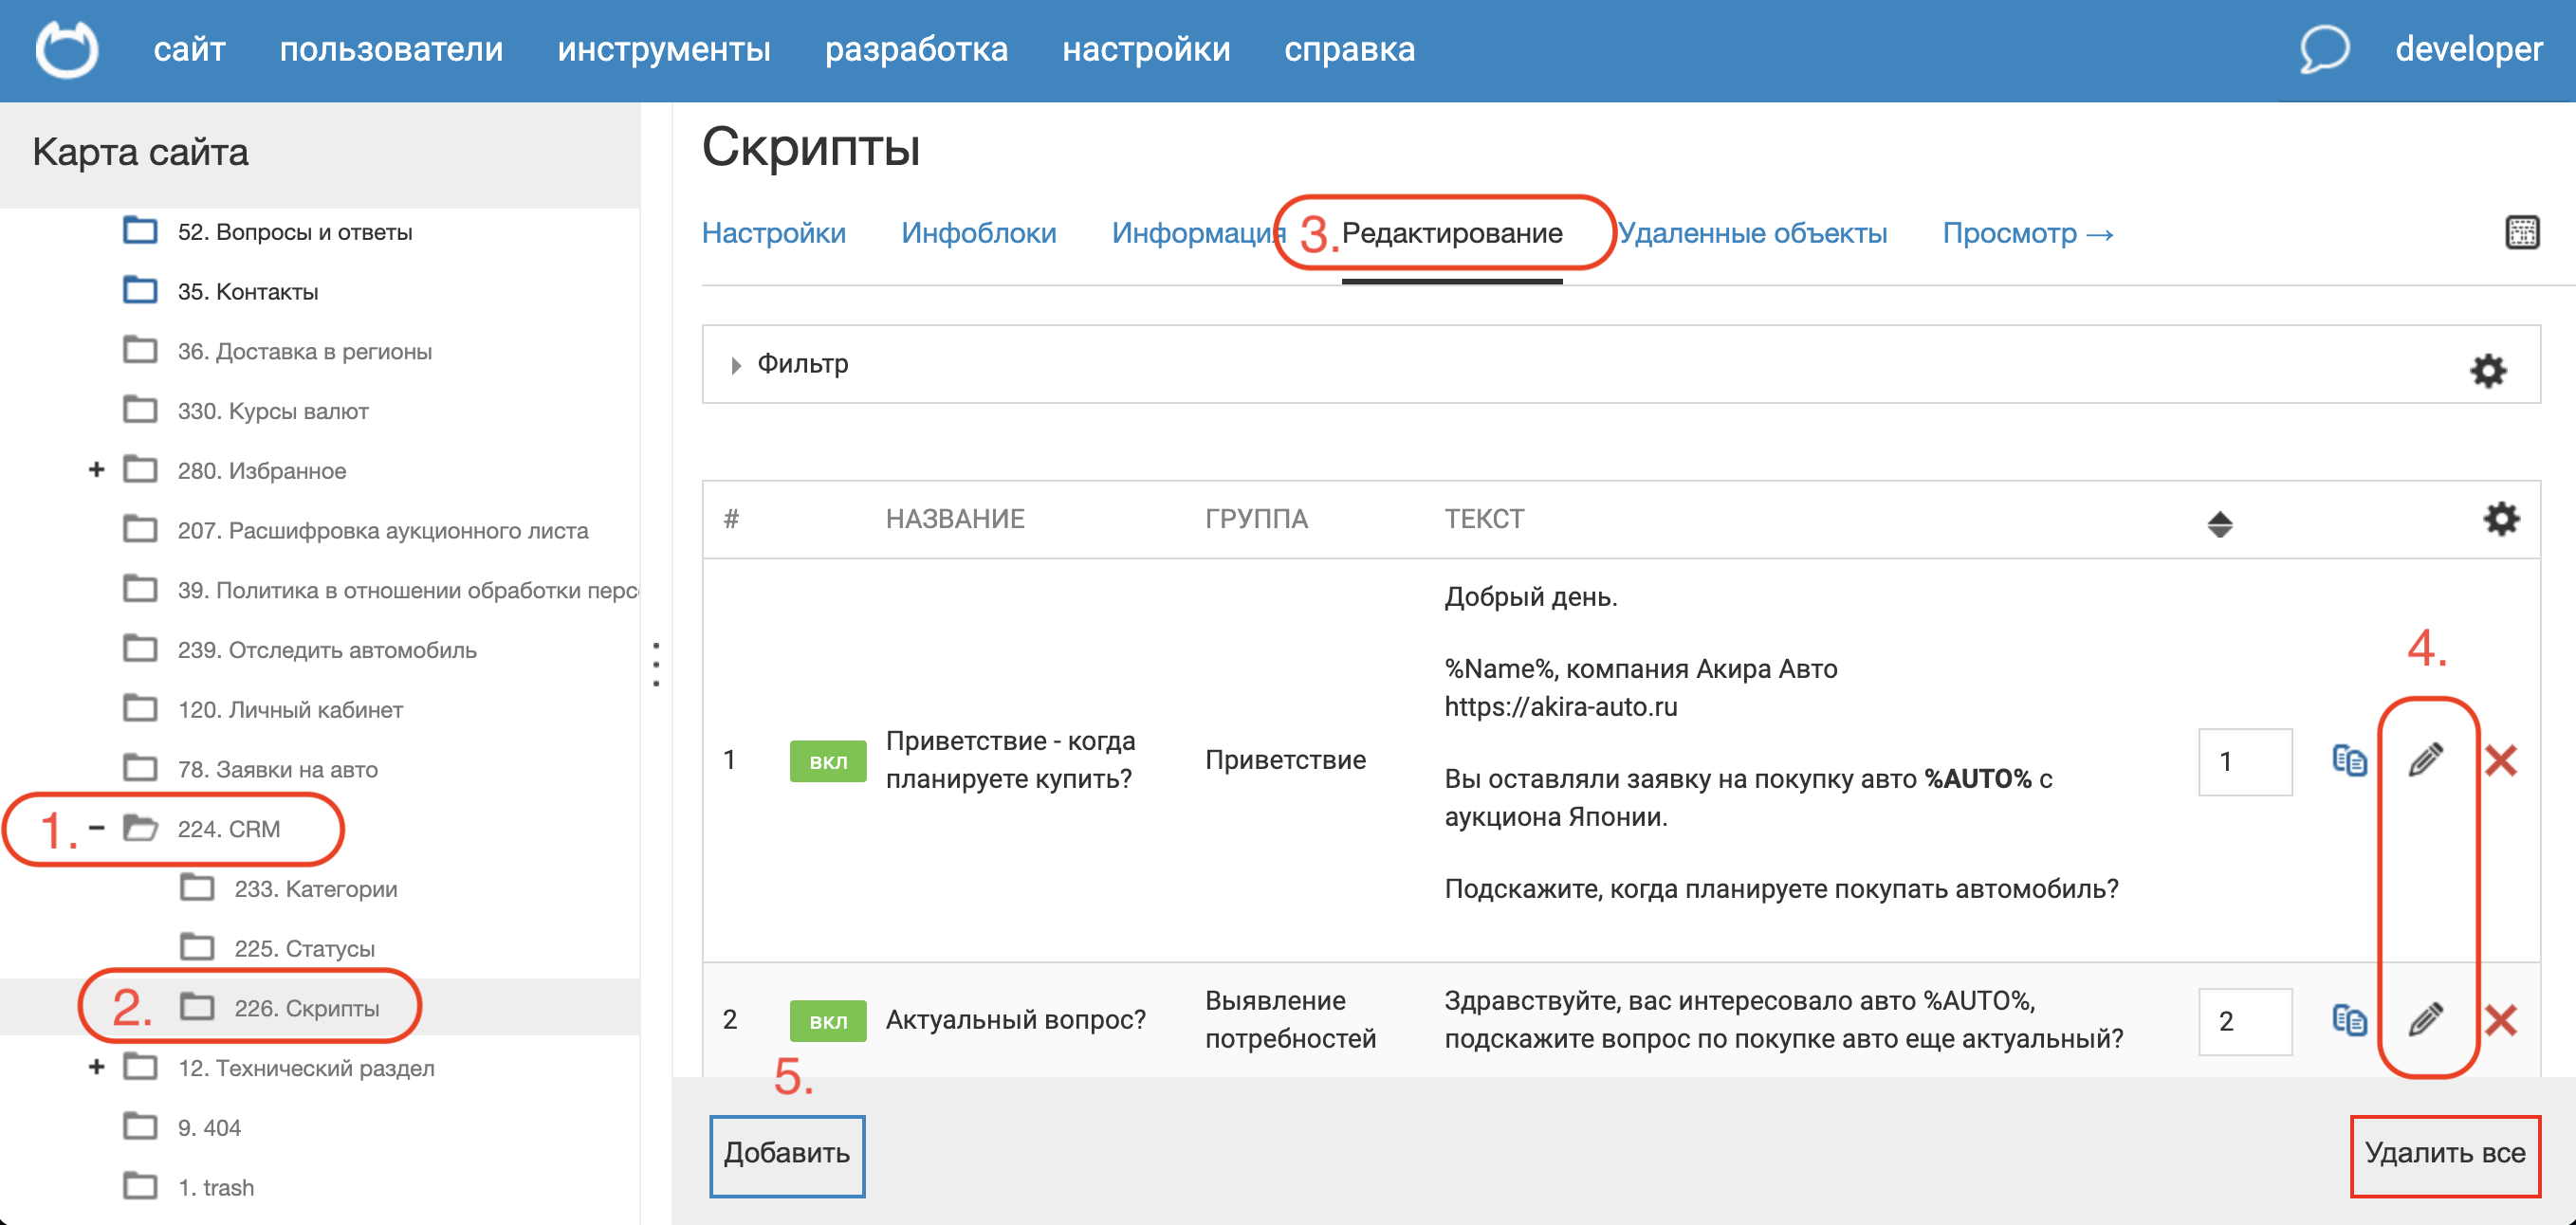This screenshot has width=2576, height=1225.
Task: Click folder icon of 120. Личный кабинет
Action: 140,708
